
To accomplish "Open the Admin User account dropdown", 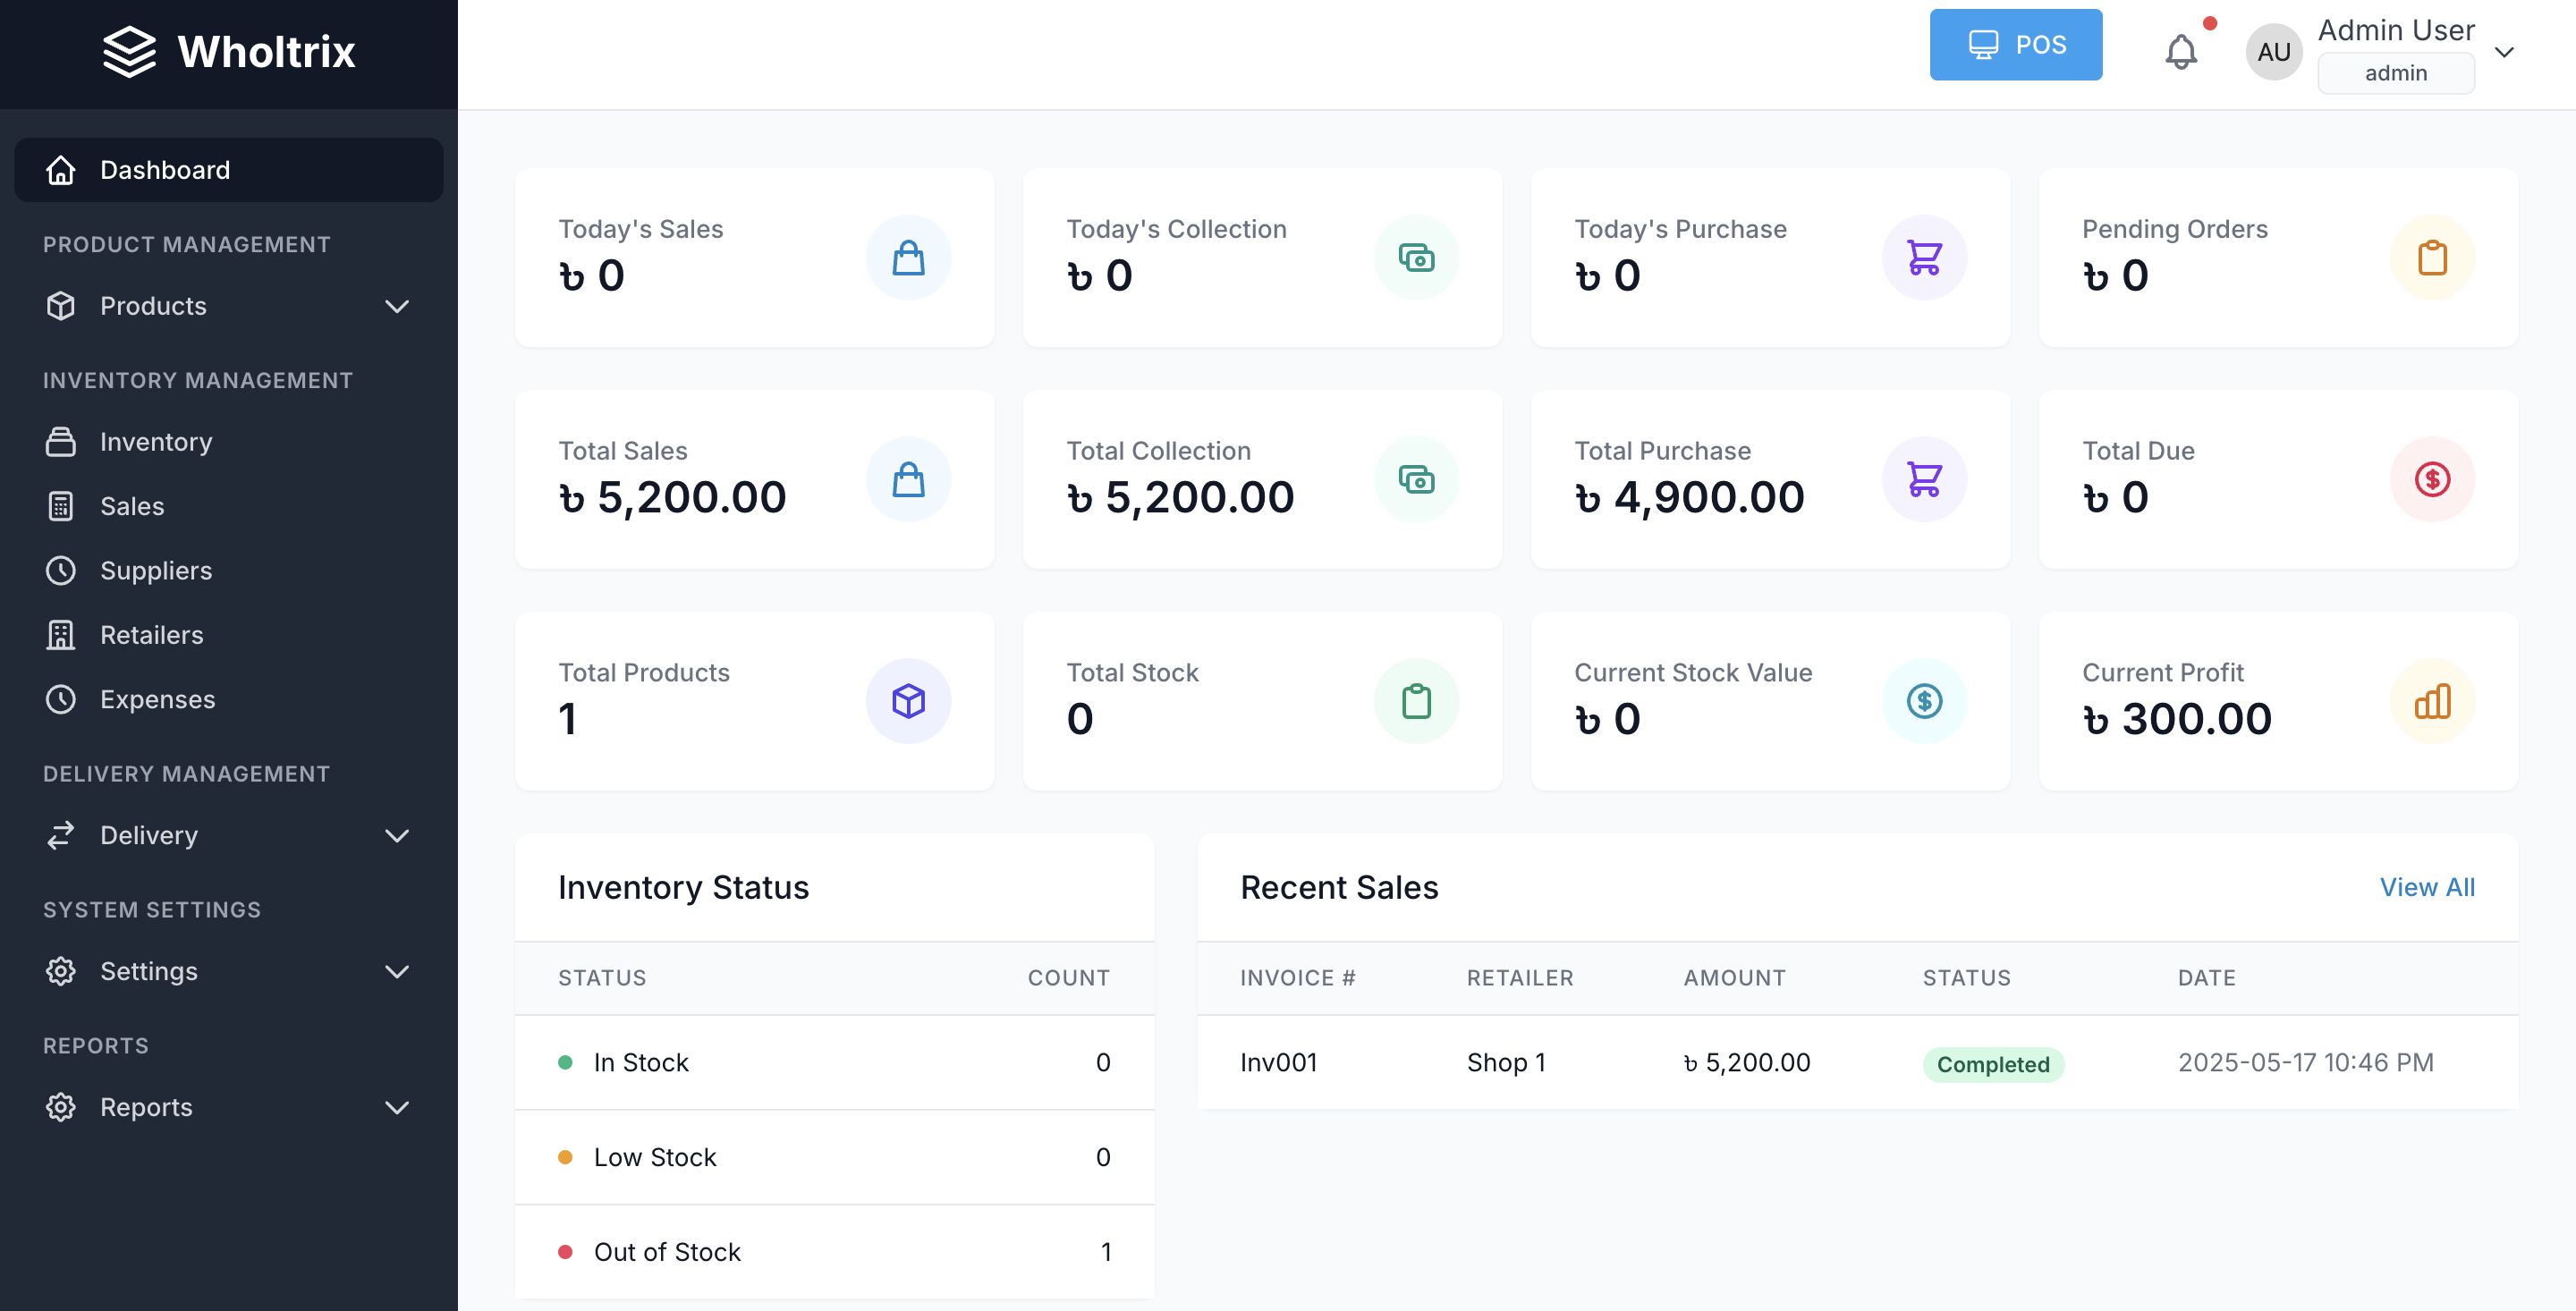I will click(2503, 52).
